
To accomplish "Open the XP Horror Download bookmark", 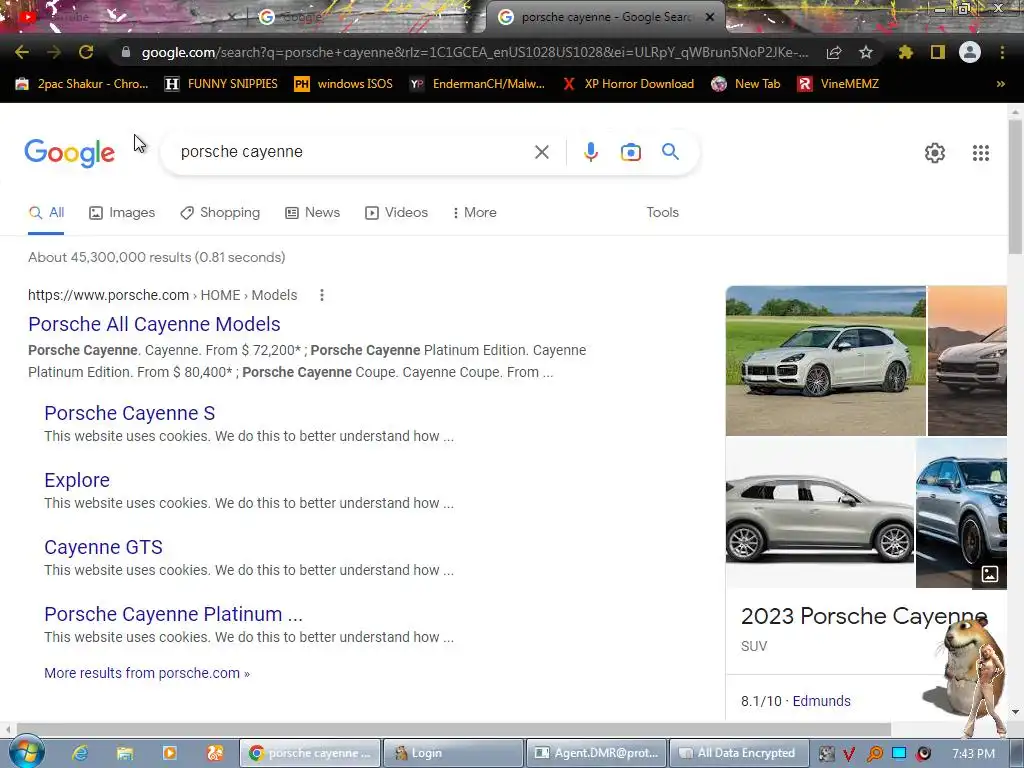I will [x=628, y=84].
